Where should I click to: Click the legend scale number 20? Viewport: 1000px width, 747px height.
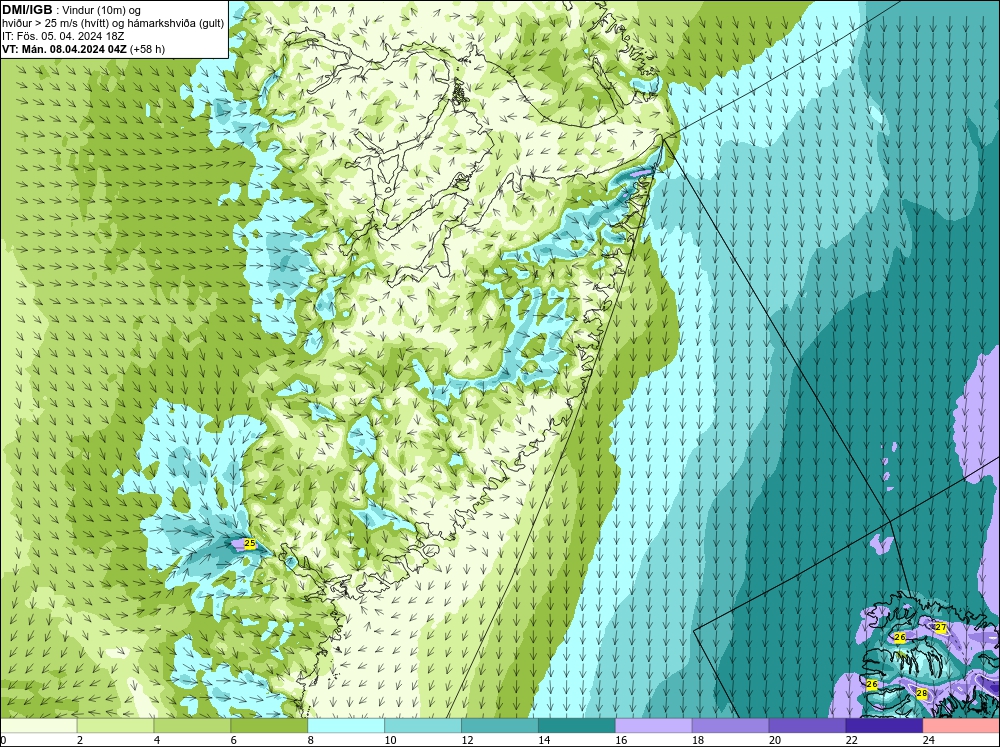tap(775, 740)
